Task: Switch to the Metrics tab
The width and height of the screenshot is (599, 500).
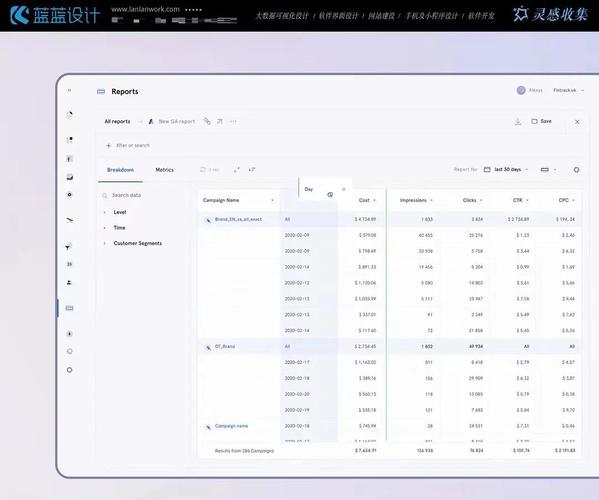Action: 165,170
